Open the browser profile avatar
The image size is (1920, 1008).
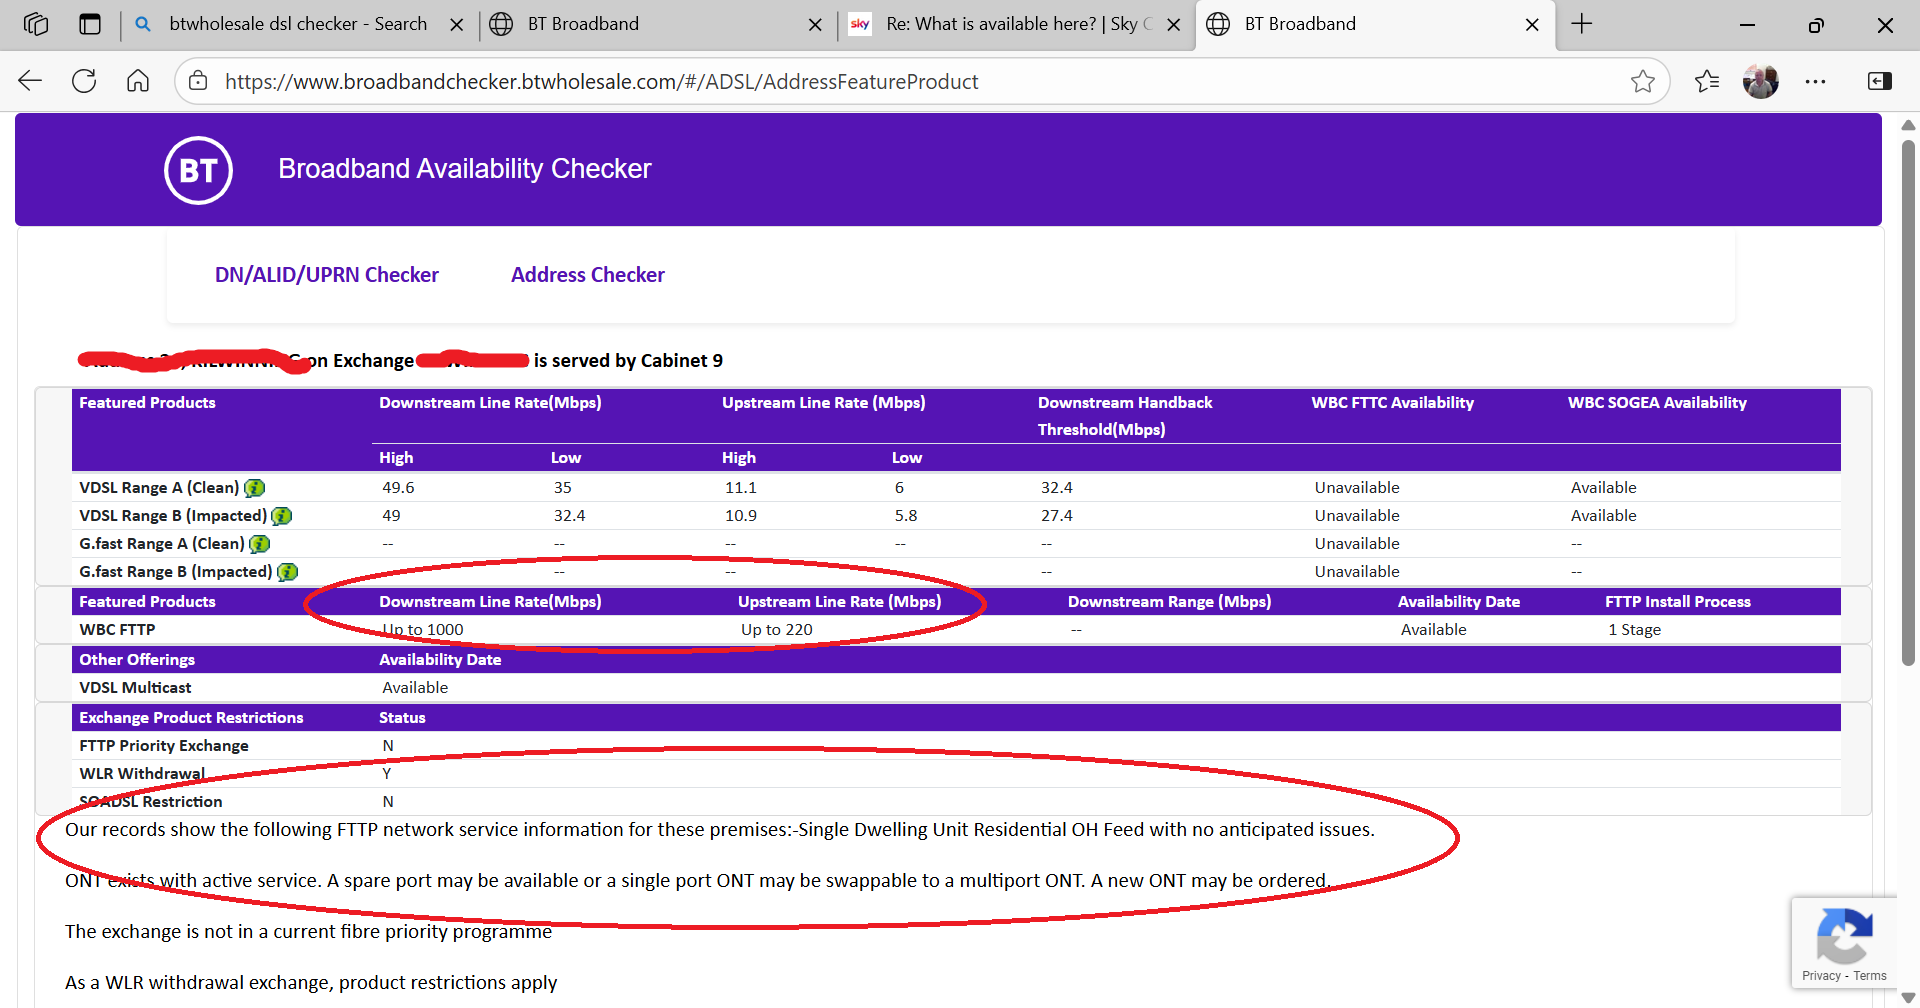tap(1760, 82)
